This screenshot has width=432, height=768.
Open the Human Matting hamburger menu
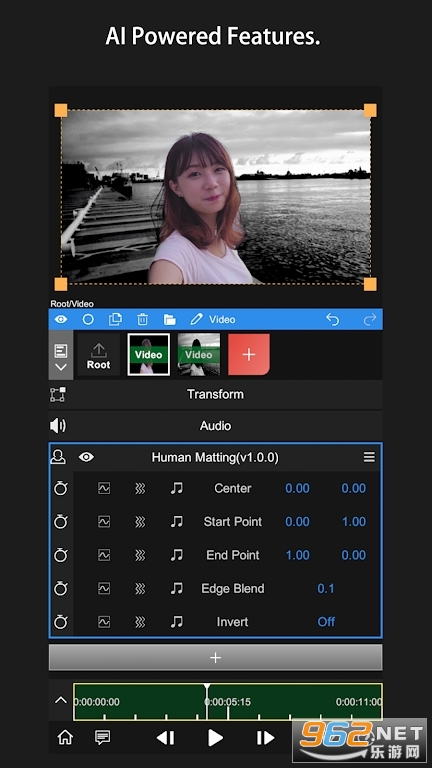[369, 457]
